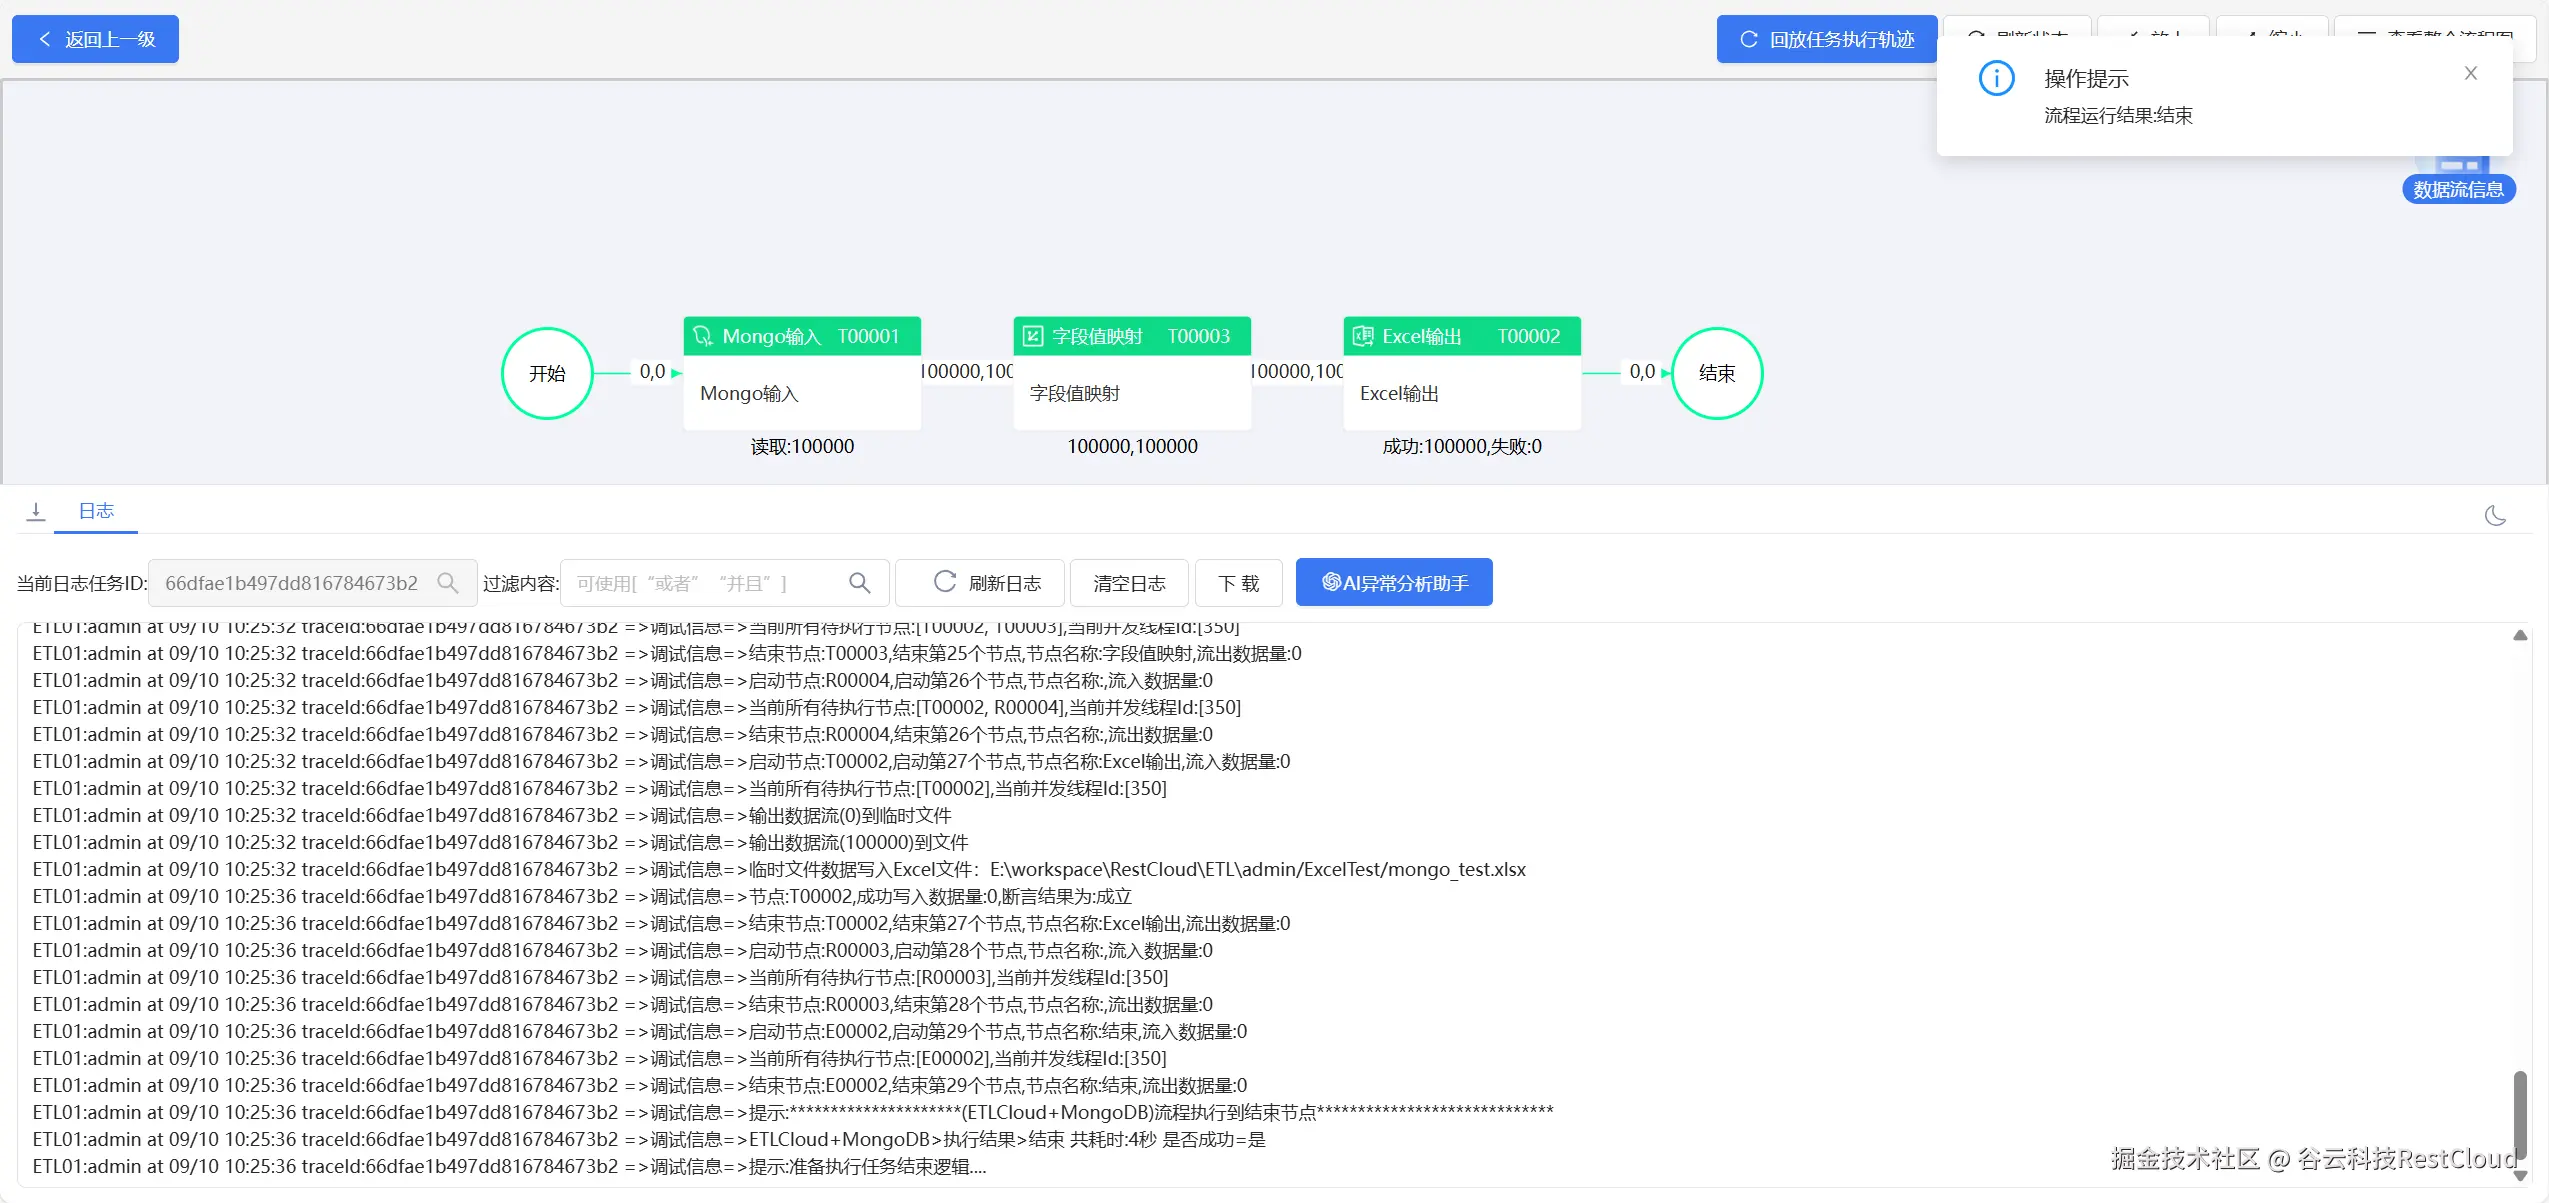Click the log scrollbar up arrow
The width and height of the screenshot is (2549, 1203).
(x=2520, y=635)
